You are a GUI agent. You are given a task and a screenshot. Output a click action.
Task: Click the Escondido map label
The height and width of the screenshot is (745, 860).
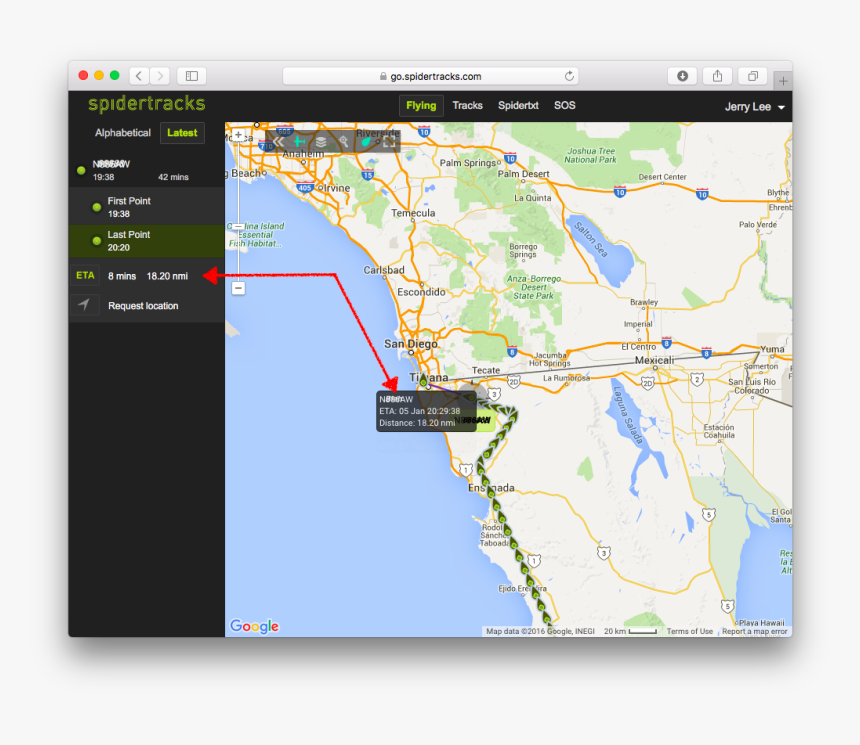coord(421,292)
